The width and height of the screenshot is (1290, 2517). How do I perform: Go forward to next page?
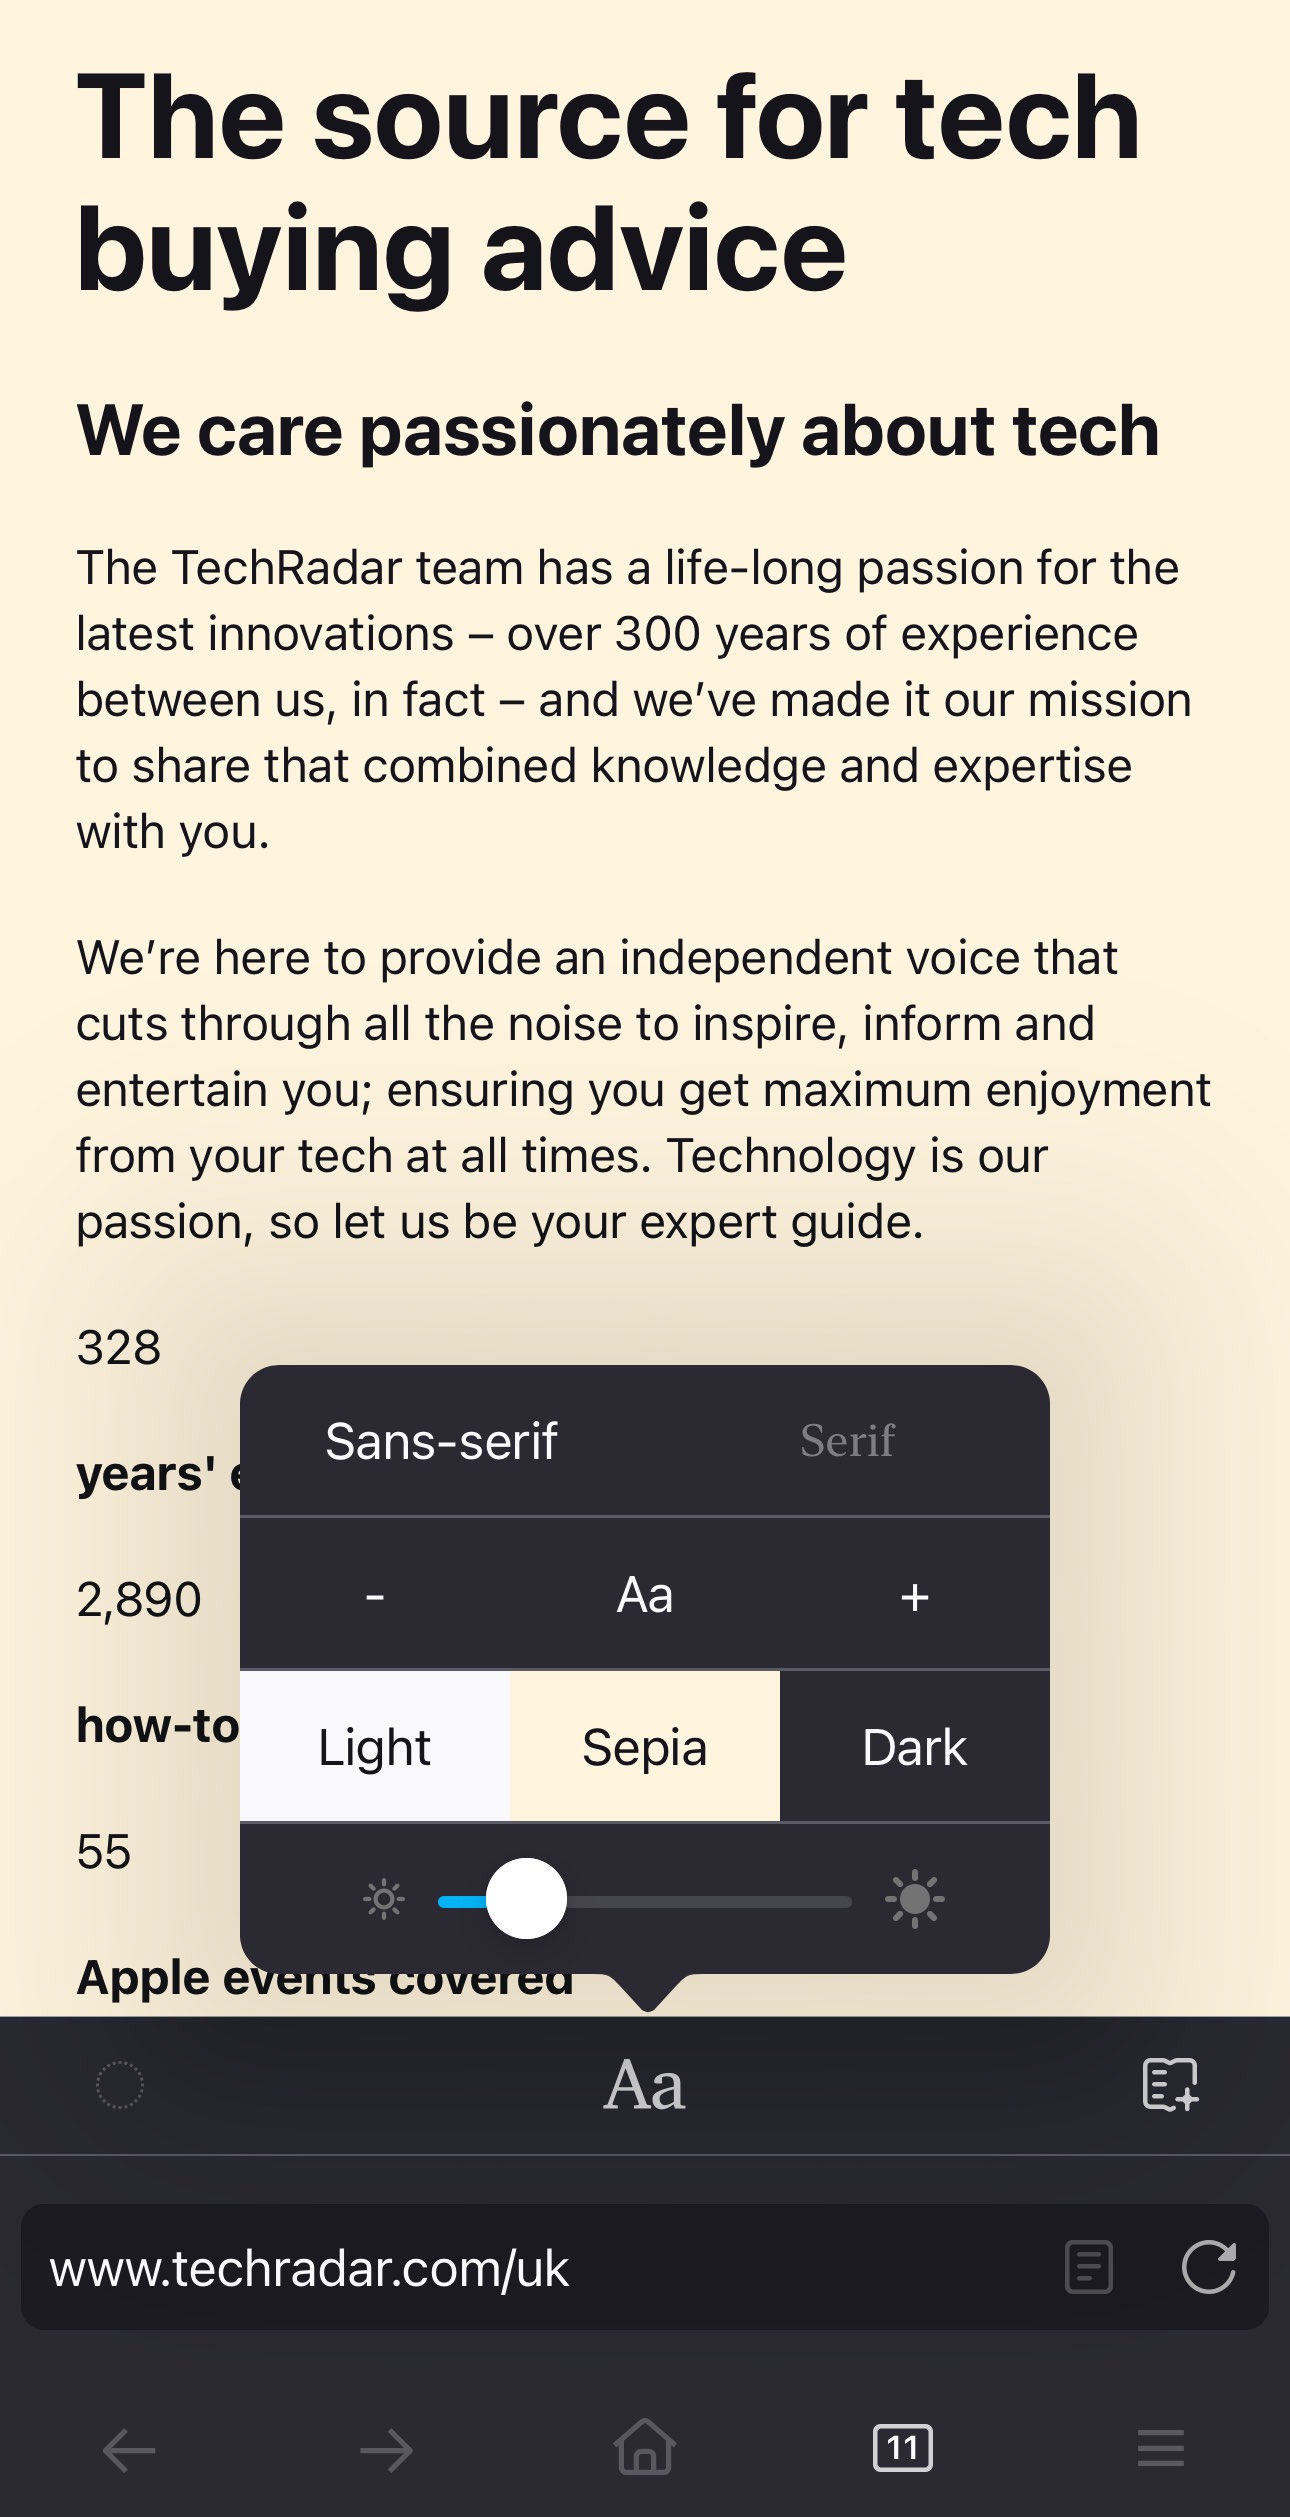[x=387, y=2450]
